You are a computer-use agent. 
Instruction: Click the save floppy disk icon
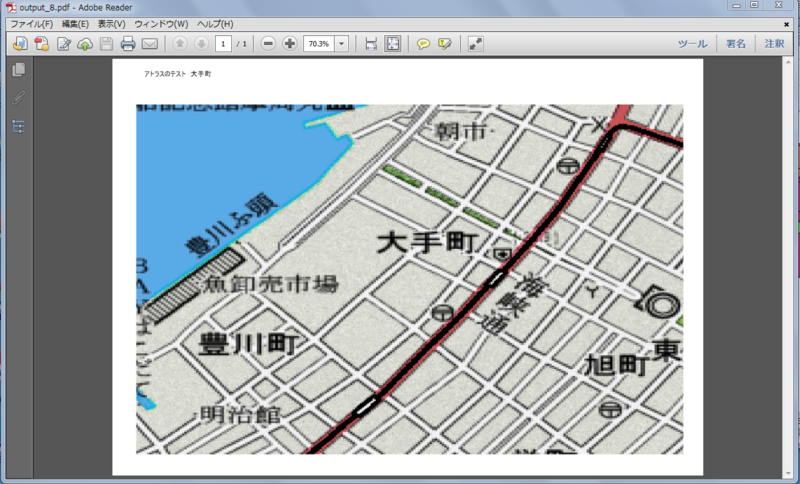[x=106, y=44]
